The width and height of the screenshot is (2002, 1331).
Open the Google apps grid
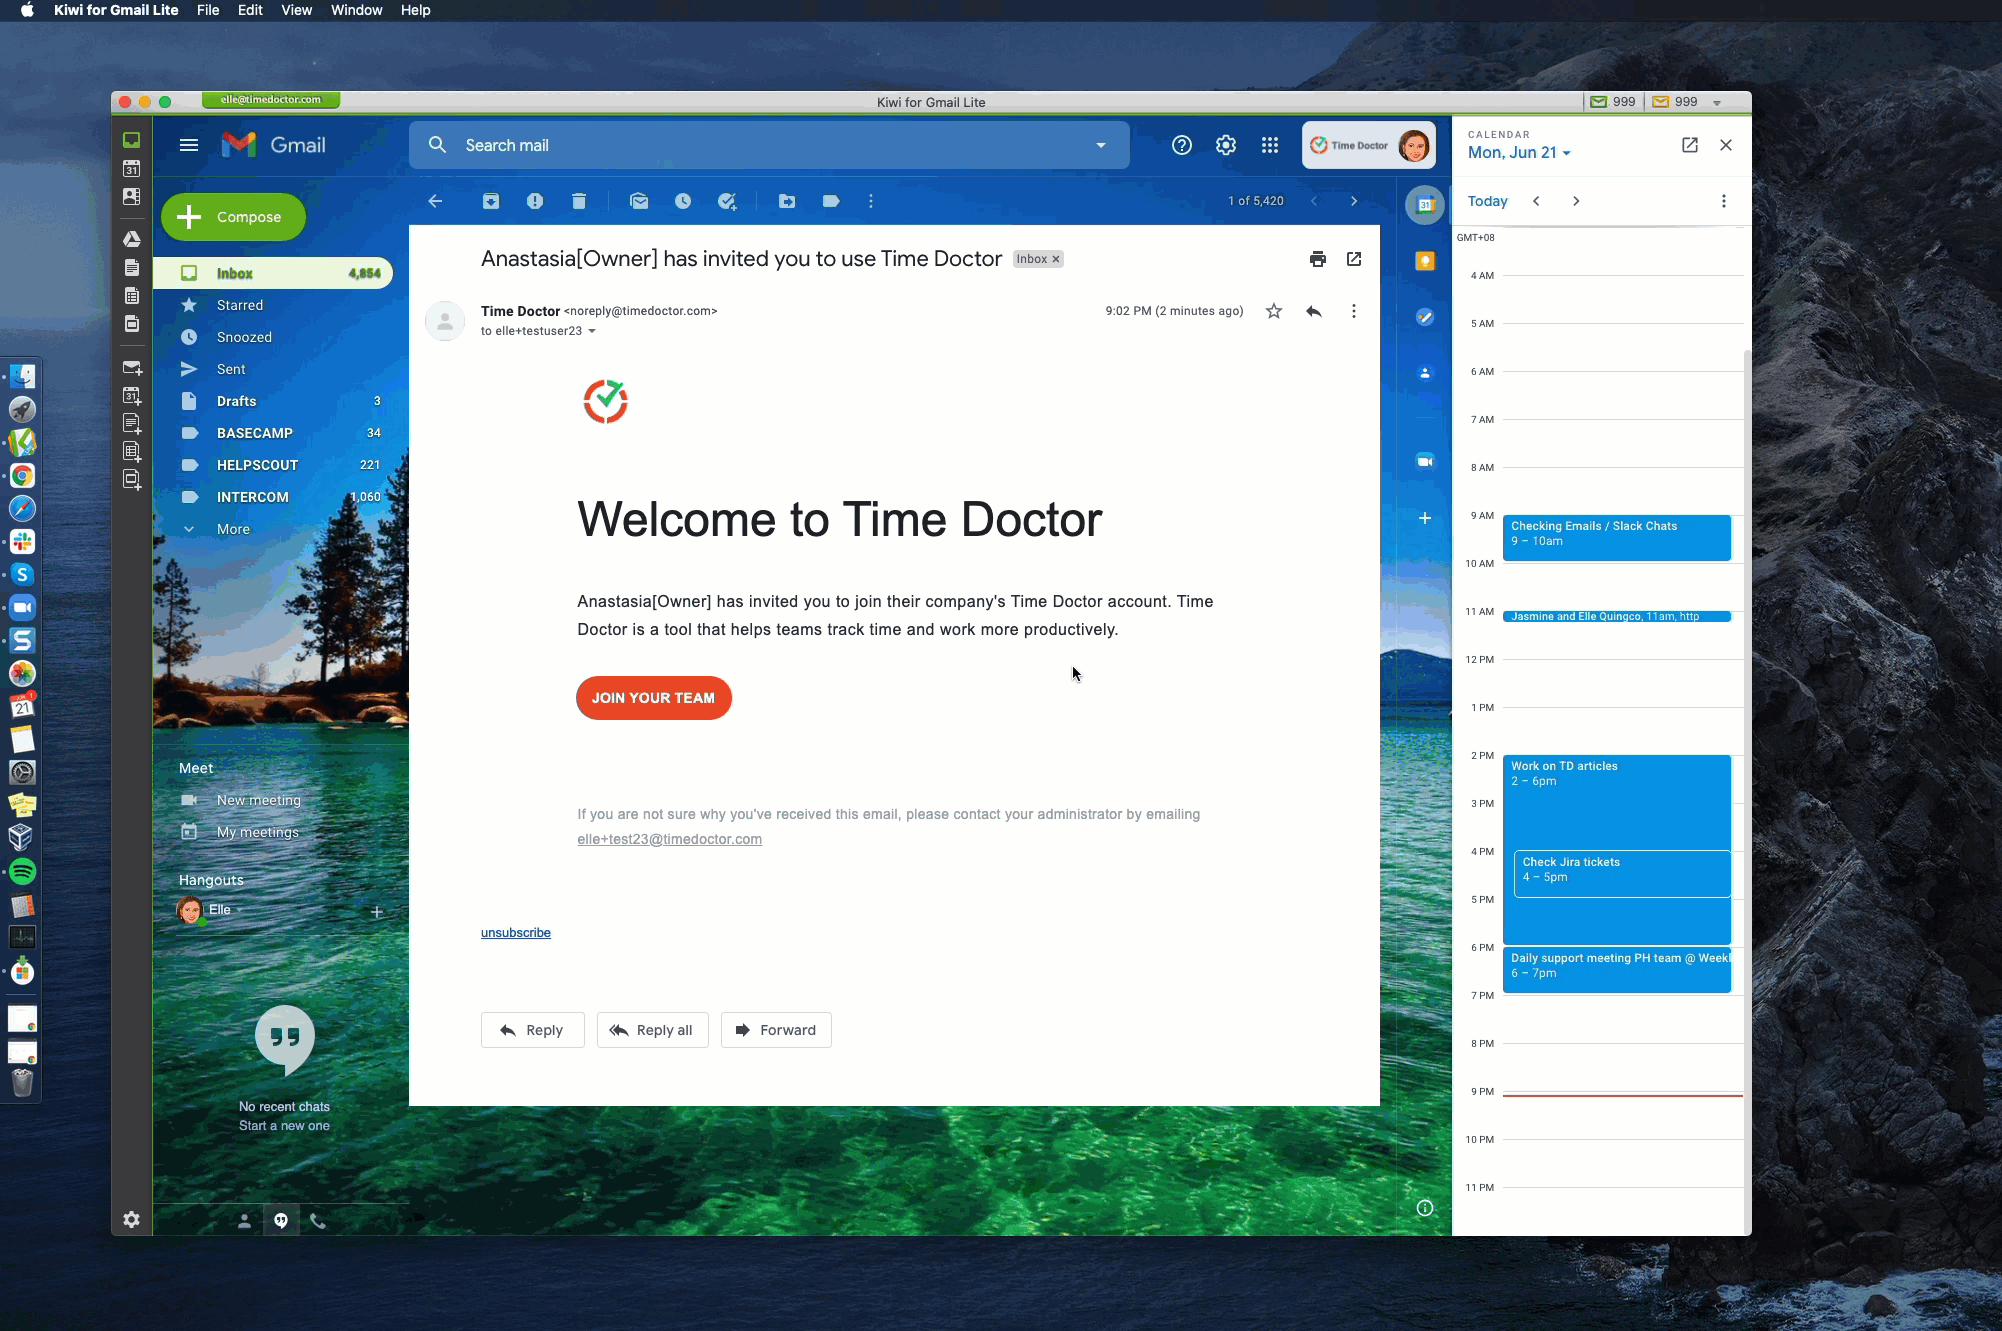(x=1270, y=145)
